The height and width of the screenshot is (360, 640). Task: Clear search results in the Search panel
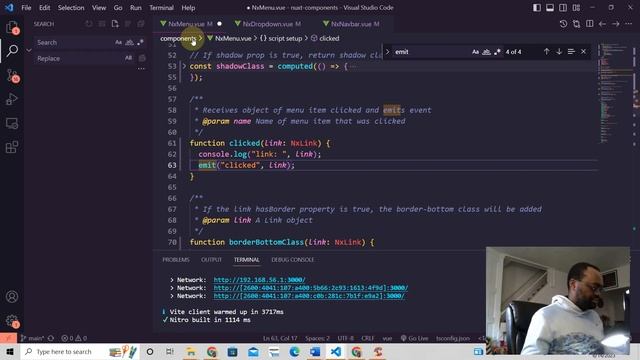(102, 24)
